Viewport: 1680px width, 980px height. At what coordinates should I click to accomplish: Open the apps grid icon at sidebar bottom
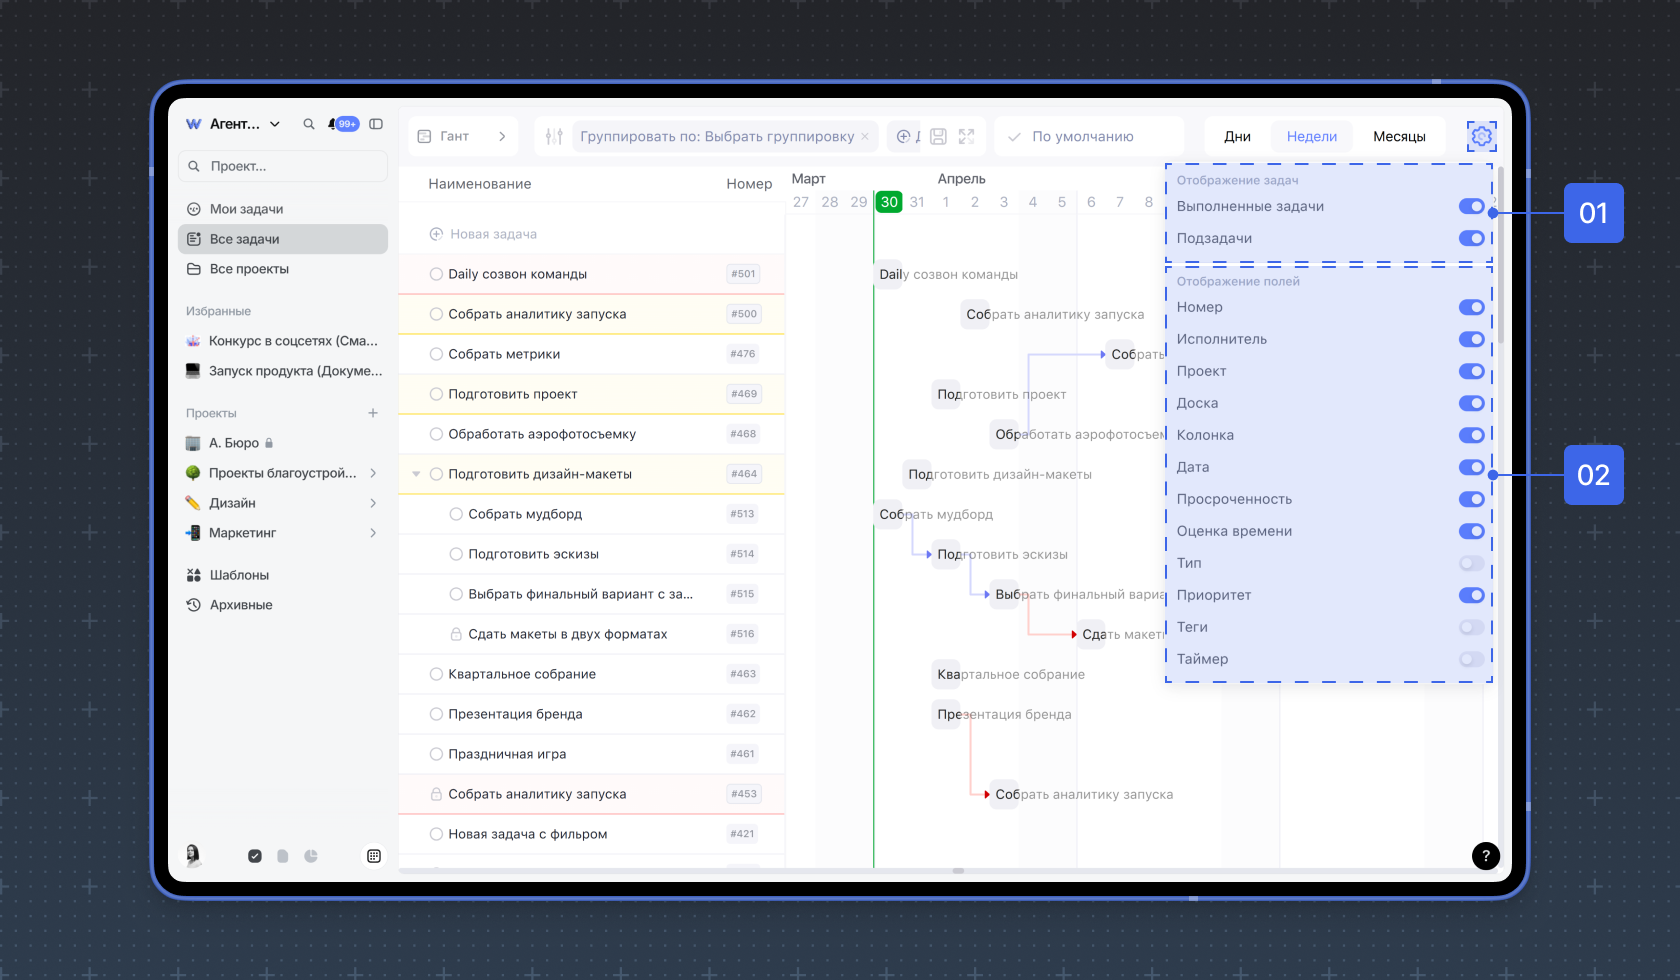tap(374, 856)
